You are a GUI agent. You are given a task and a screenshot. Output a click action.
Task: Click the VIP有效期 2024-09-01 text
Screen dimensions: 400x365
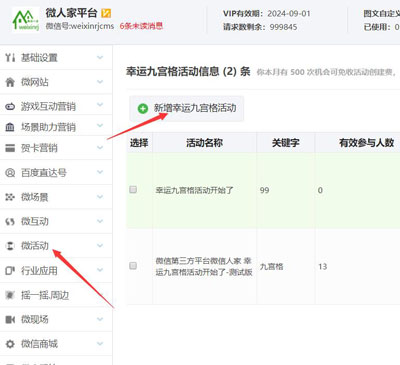pos(267,14)
